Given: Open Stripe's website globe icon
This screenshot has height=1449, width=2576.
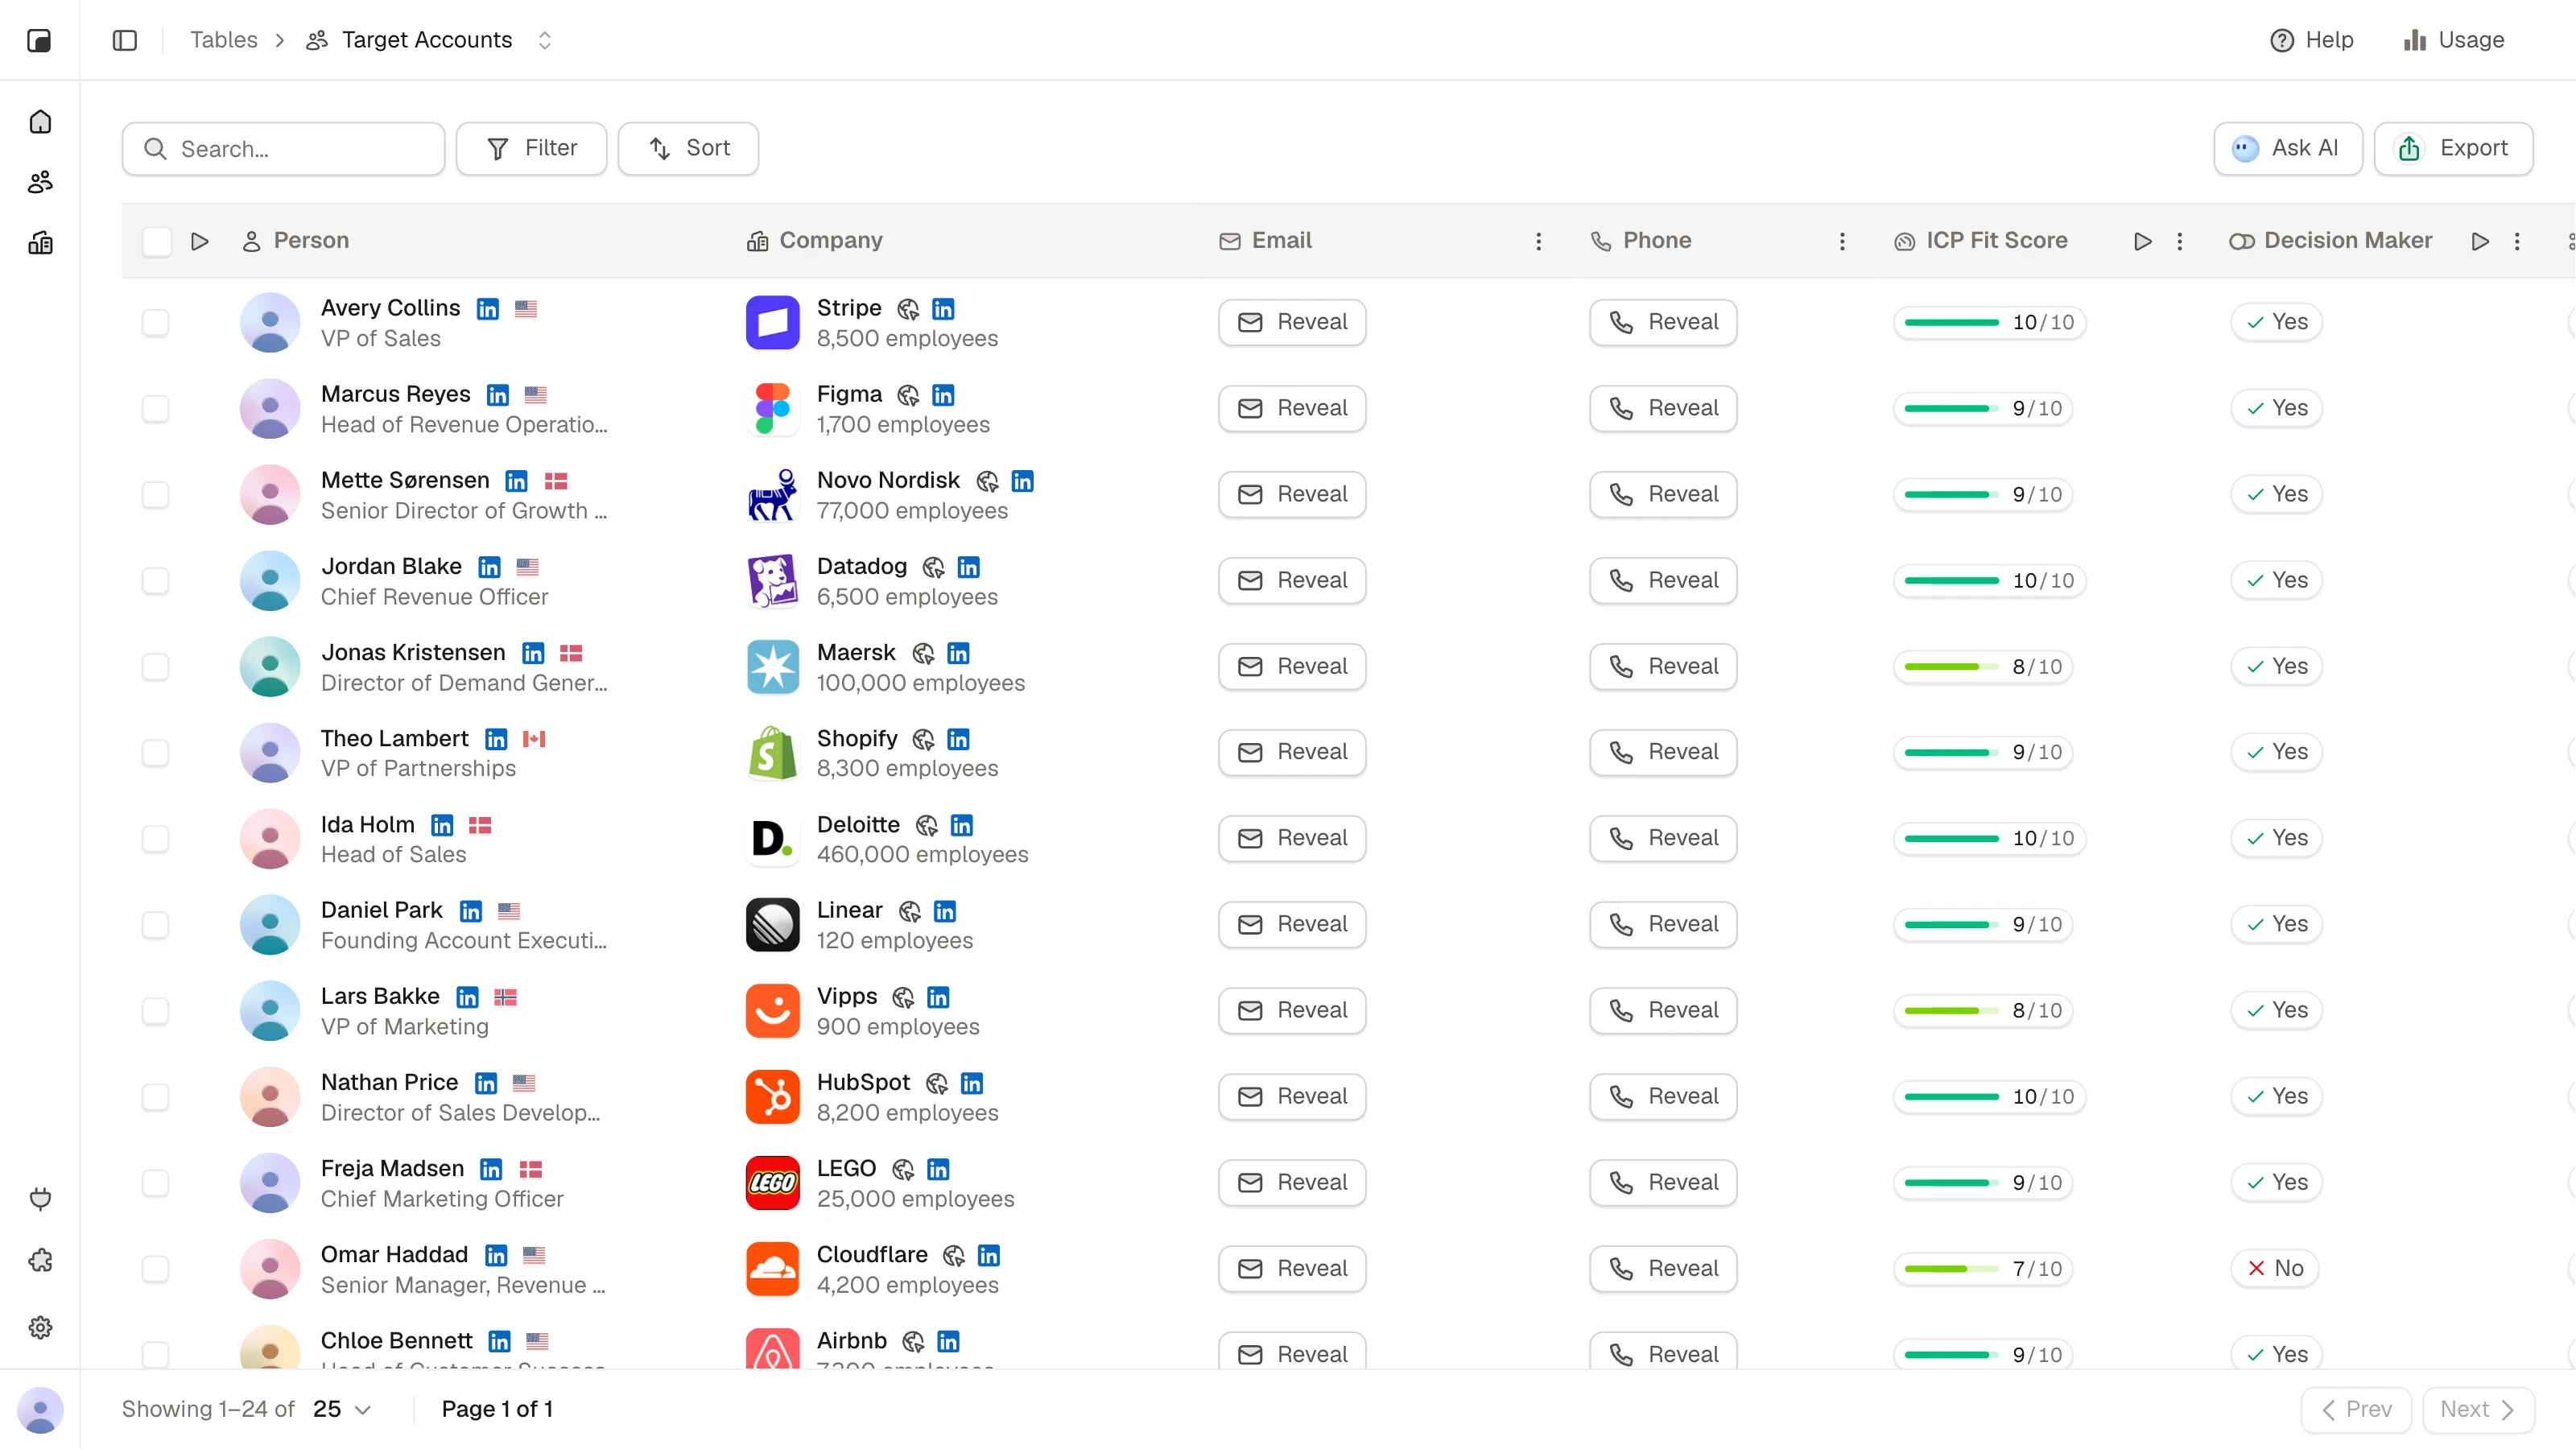Looking at the screenshot, I should tap(908, 309).
